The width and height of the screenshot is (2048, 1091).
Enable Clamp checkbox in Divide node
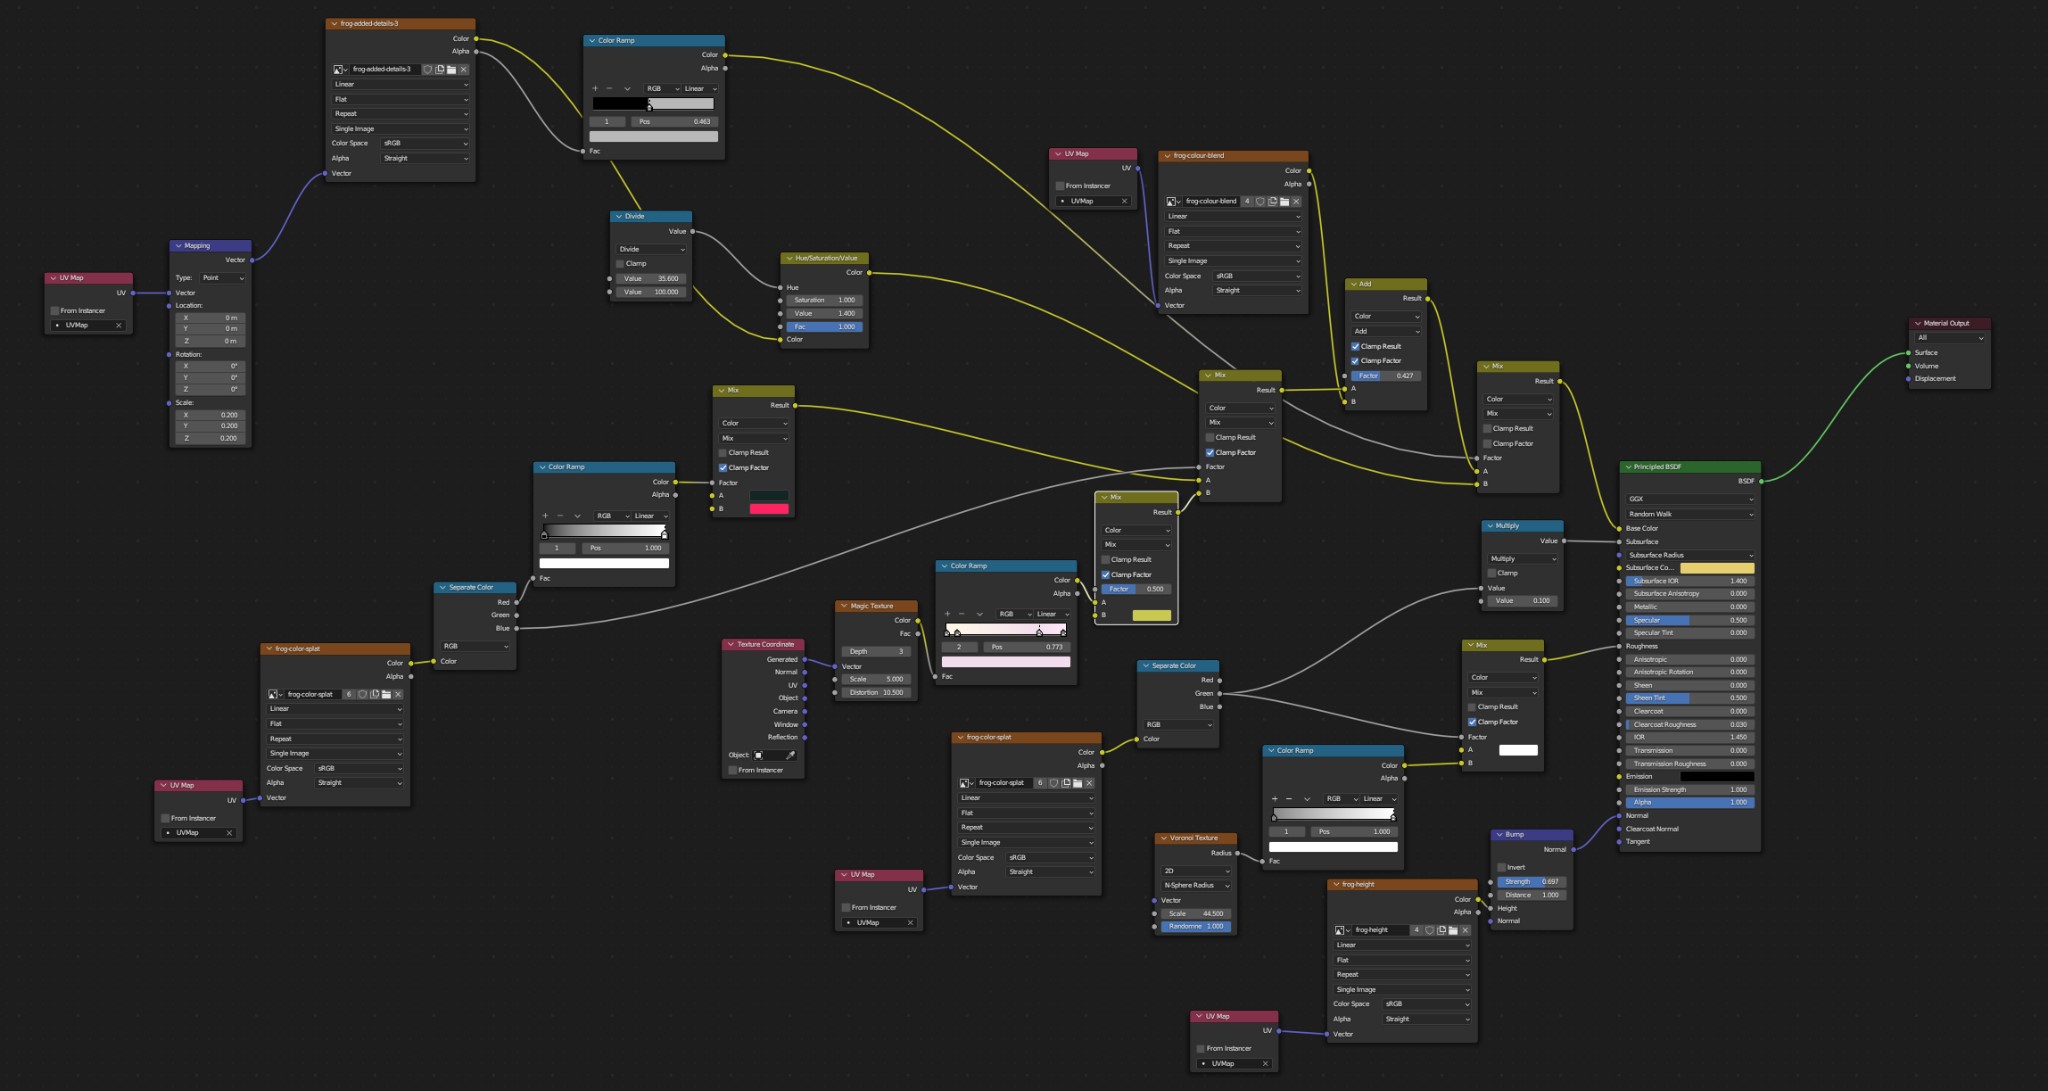click(x=620, y=263)
